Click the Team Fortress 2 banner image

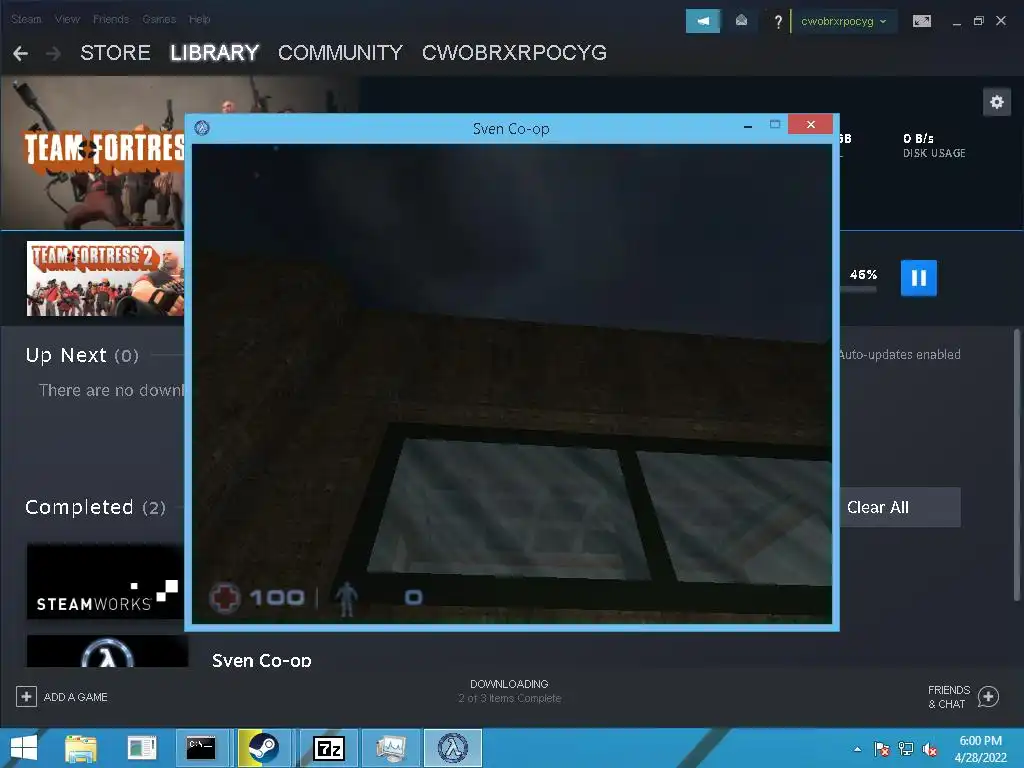(93, 153)
